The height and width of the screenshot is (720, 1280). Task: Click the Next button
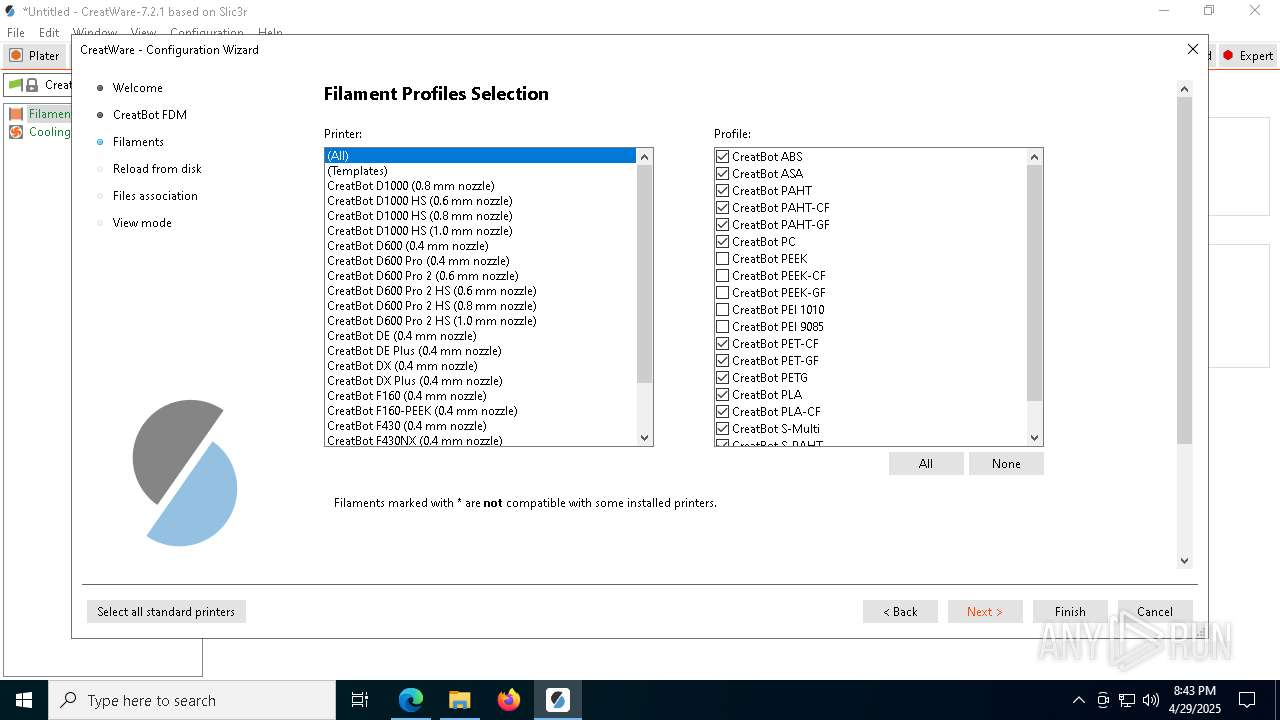[x=985, y=612]
